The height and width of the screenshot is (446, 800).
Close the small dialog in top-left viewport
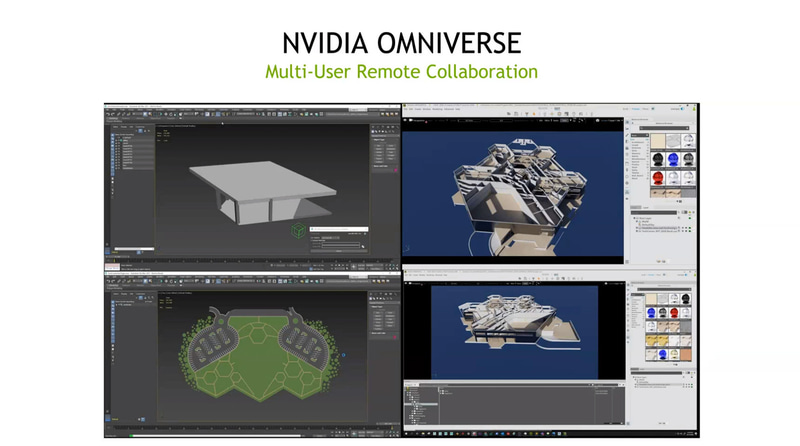(x=366, y=229)
